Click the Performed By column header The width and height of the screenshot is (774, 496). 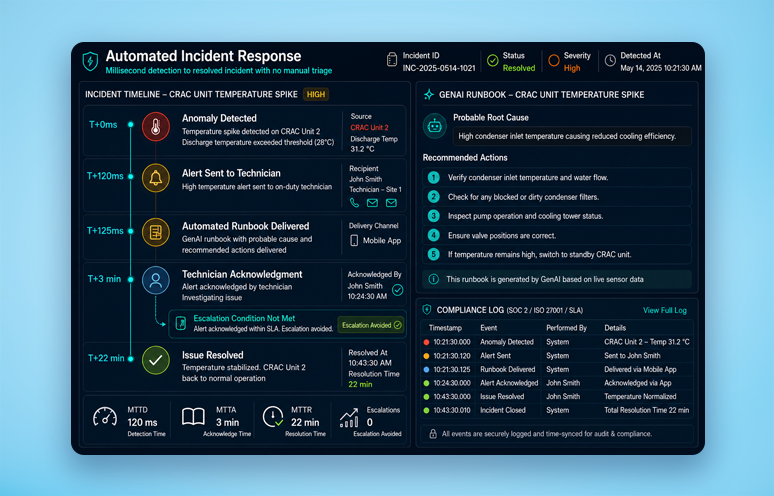point(566,328)
